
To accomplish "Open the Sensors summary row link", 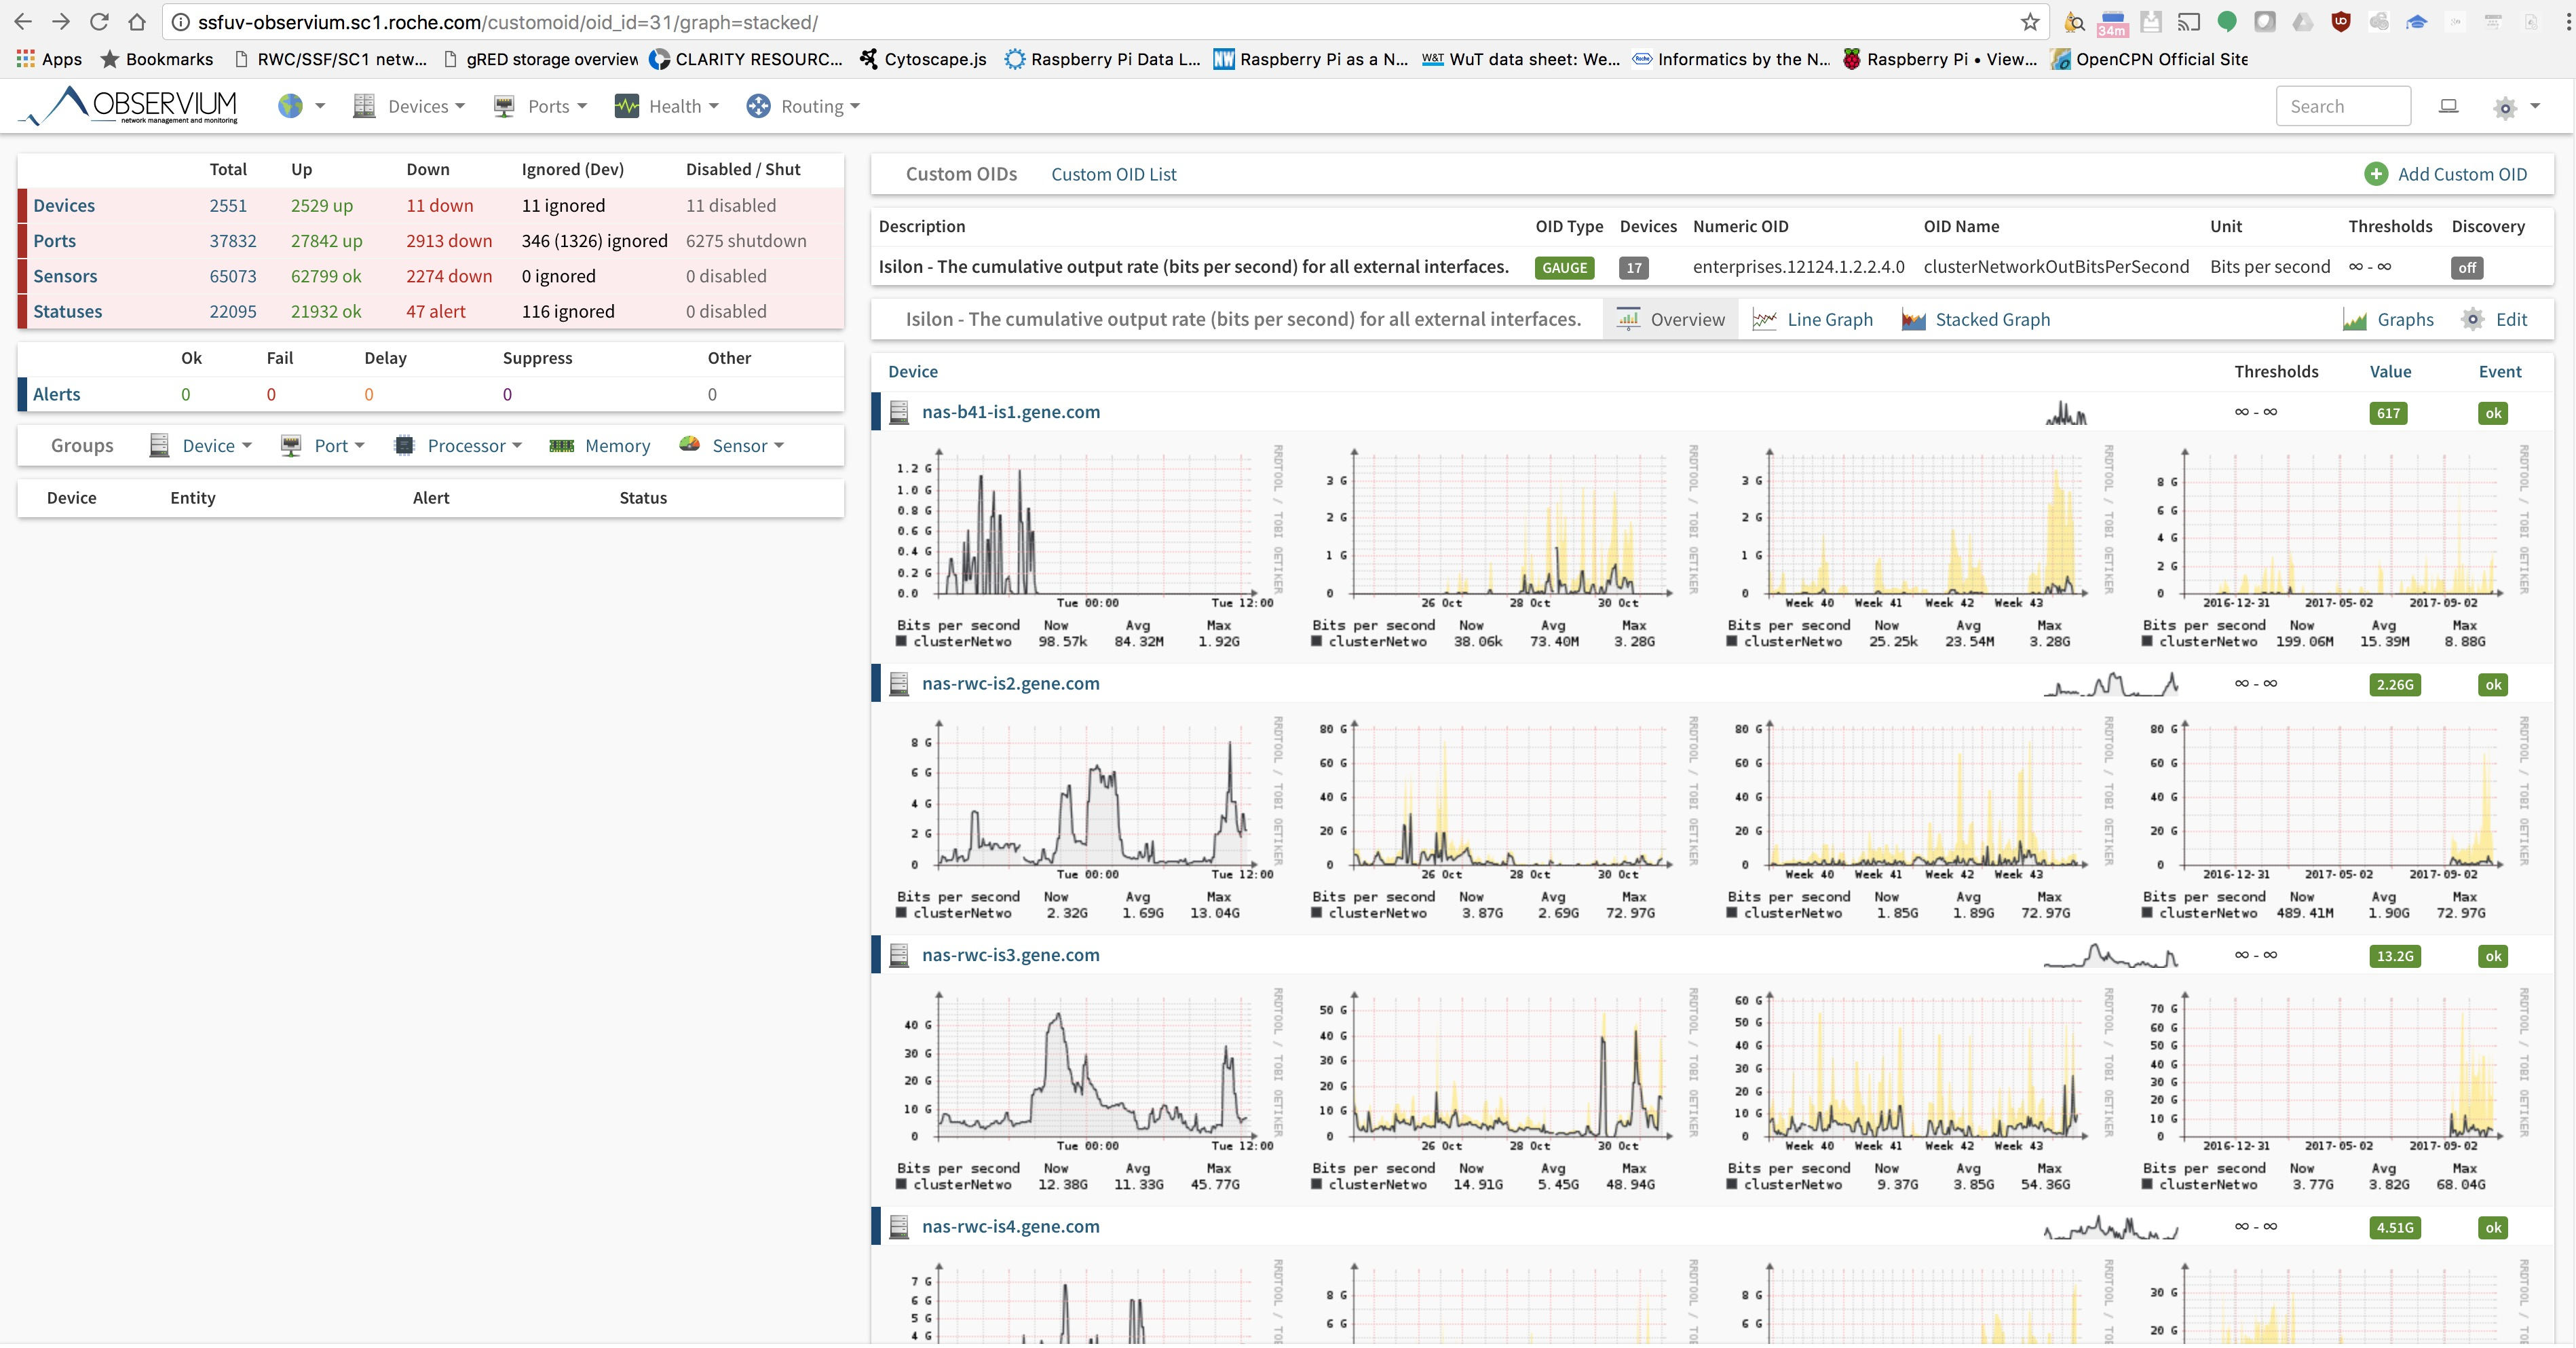I will pyautogui.click(x=65, y=276).
